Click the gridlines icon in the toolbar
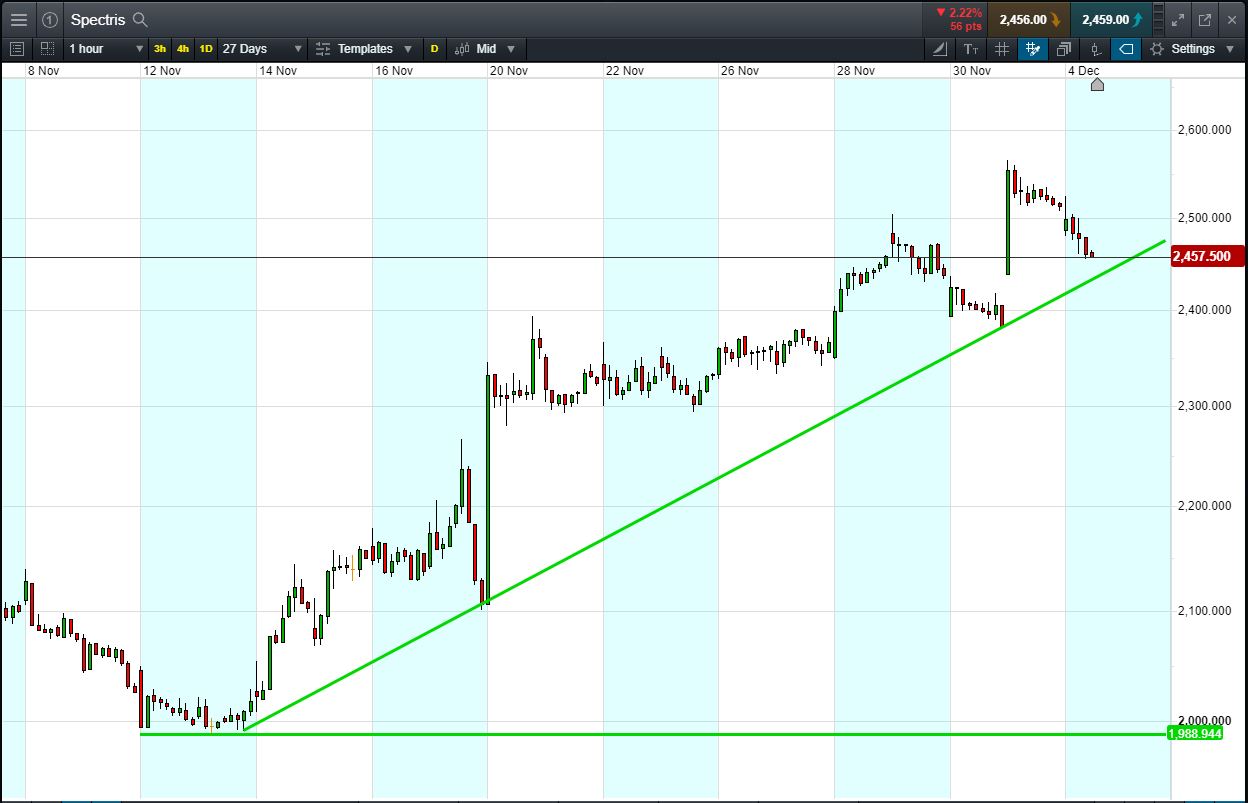This screenshot has width=1248, height=803. tap(1002, 48)
